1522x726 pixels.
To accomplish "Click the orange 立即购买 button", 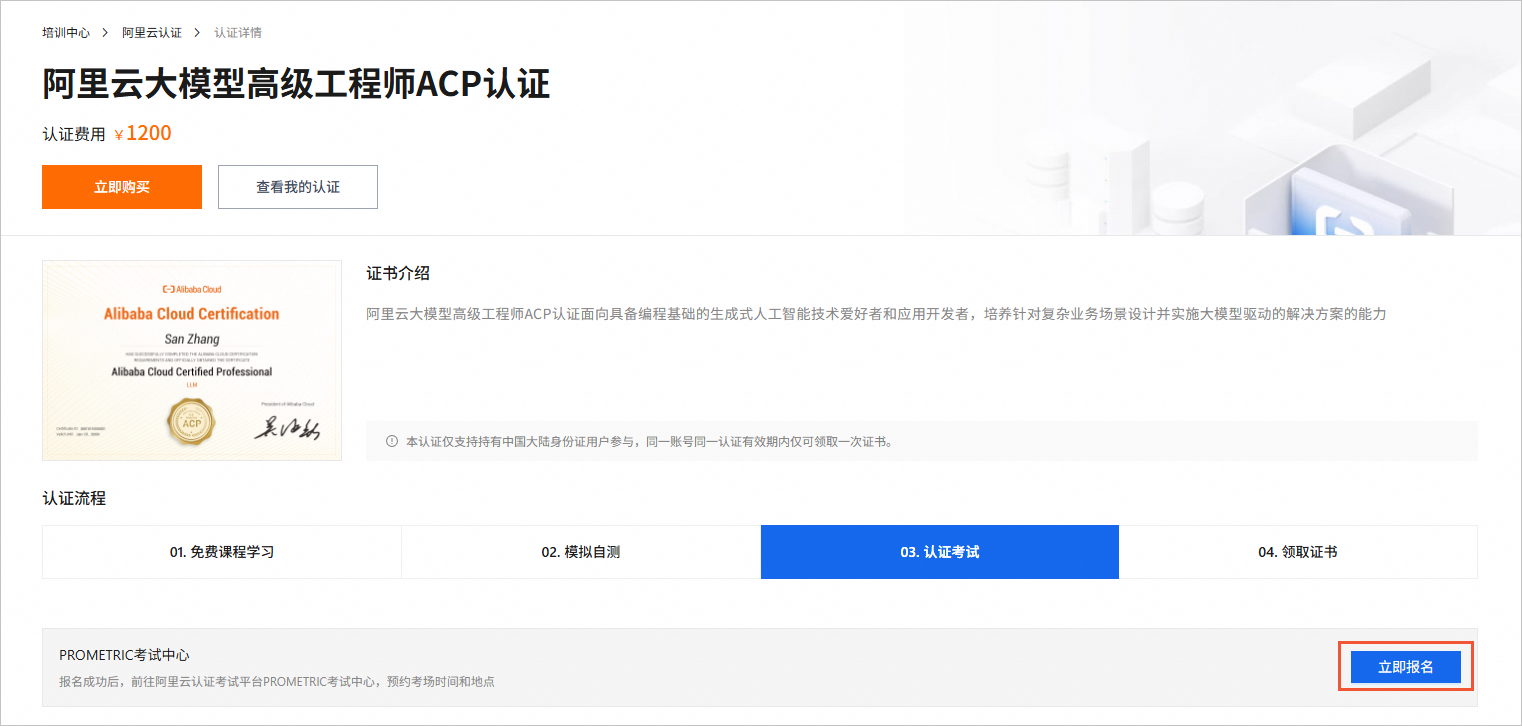I will pyautogui.click(x=122, y=187).
